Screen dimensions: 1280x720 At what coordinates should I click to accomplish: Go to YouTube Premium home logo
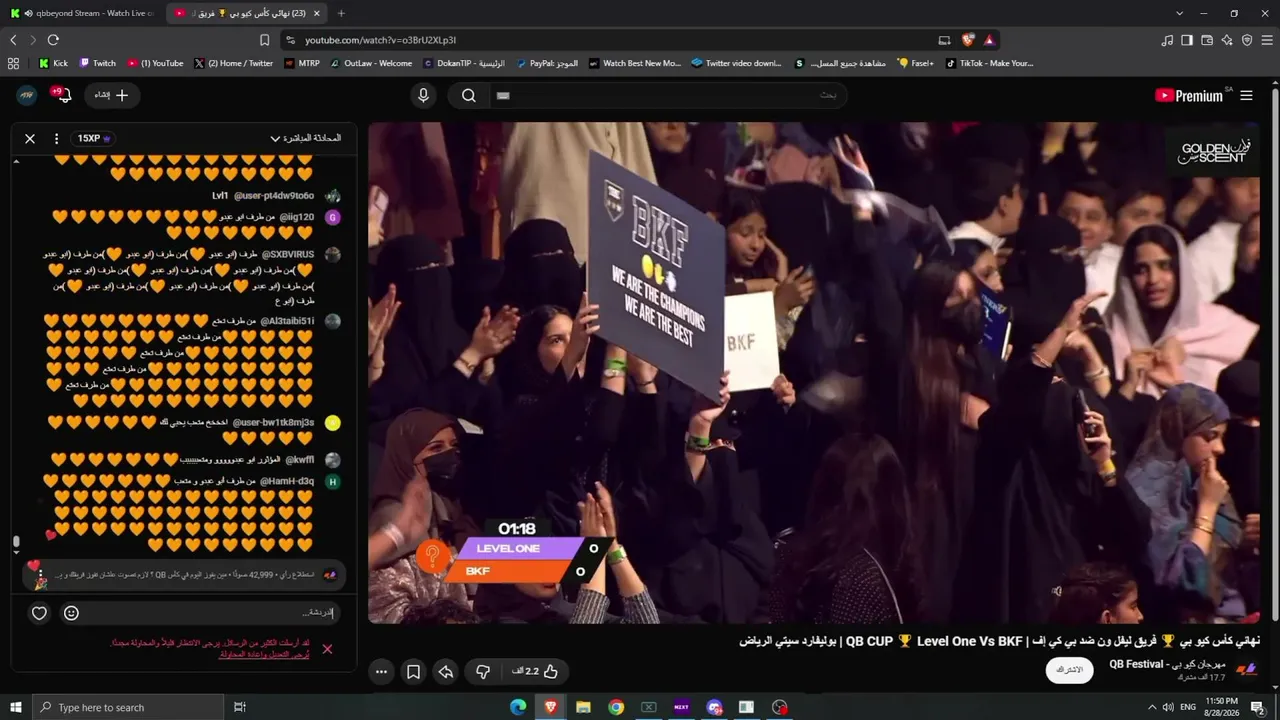coord(1189,96)
